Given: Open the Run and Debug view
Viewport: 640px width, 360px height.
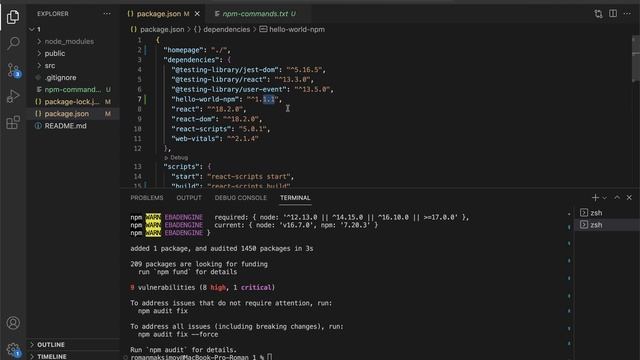Looking at the screenshot, I should 13,96.
